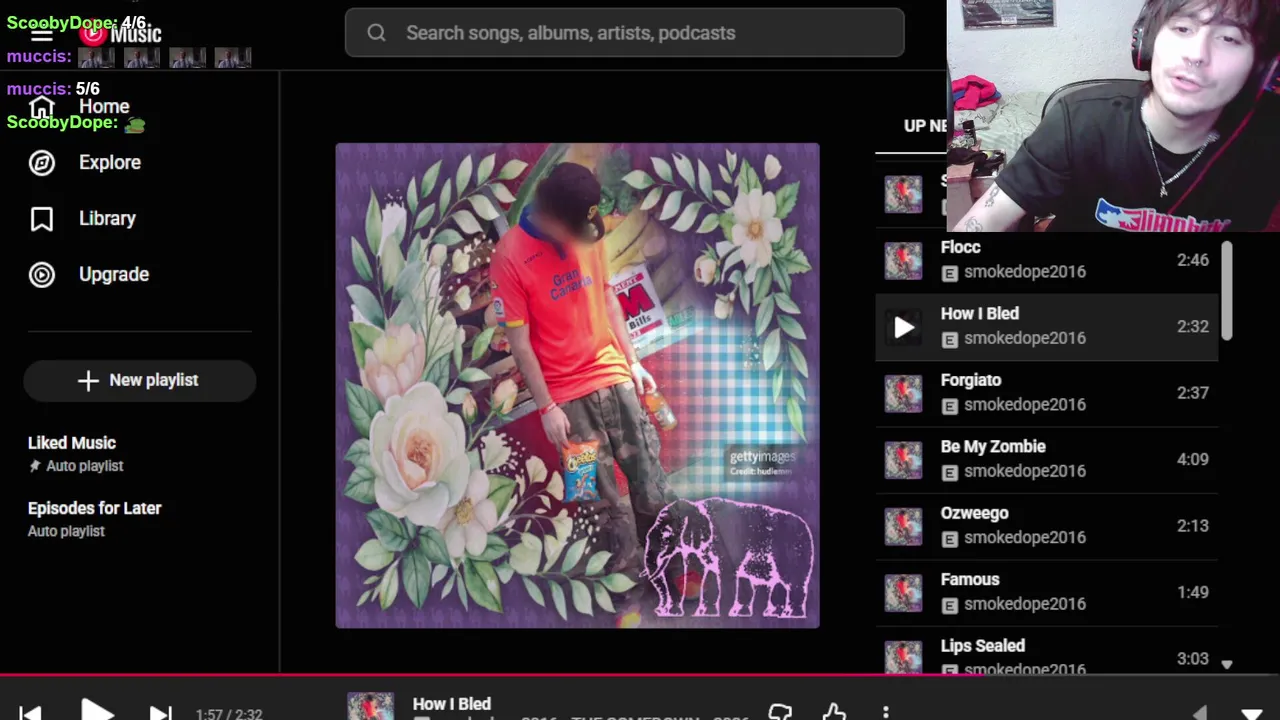Click the How I Bled play icon
This screenshot has width=1280, height=720.
pyautogui.click(x=903, y=327)
